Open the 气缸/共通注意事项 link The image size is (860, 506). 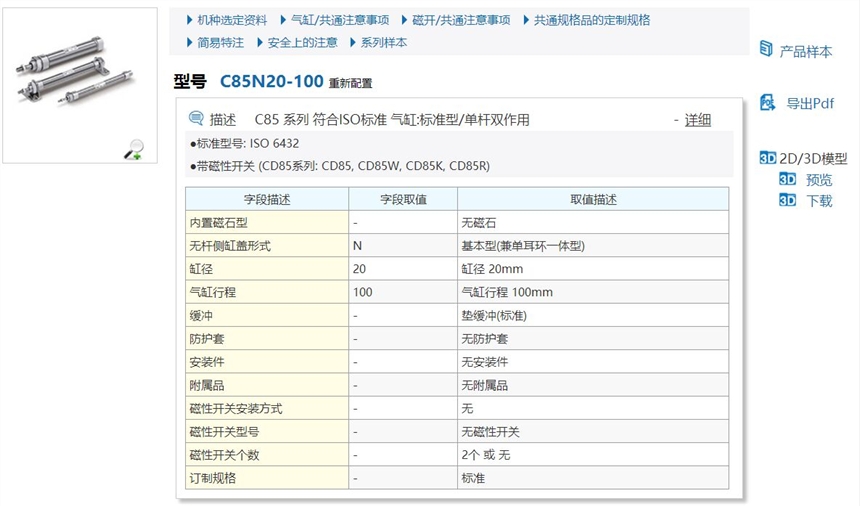(340, 20)
